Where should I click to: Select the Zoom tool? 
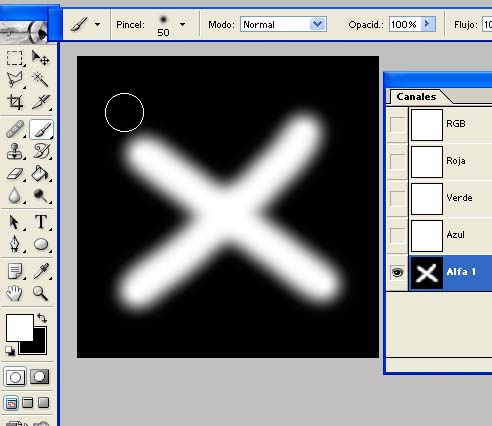point(40,293)
